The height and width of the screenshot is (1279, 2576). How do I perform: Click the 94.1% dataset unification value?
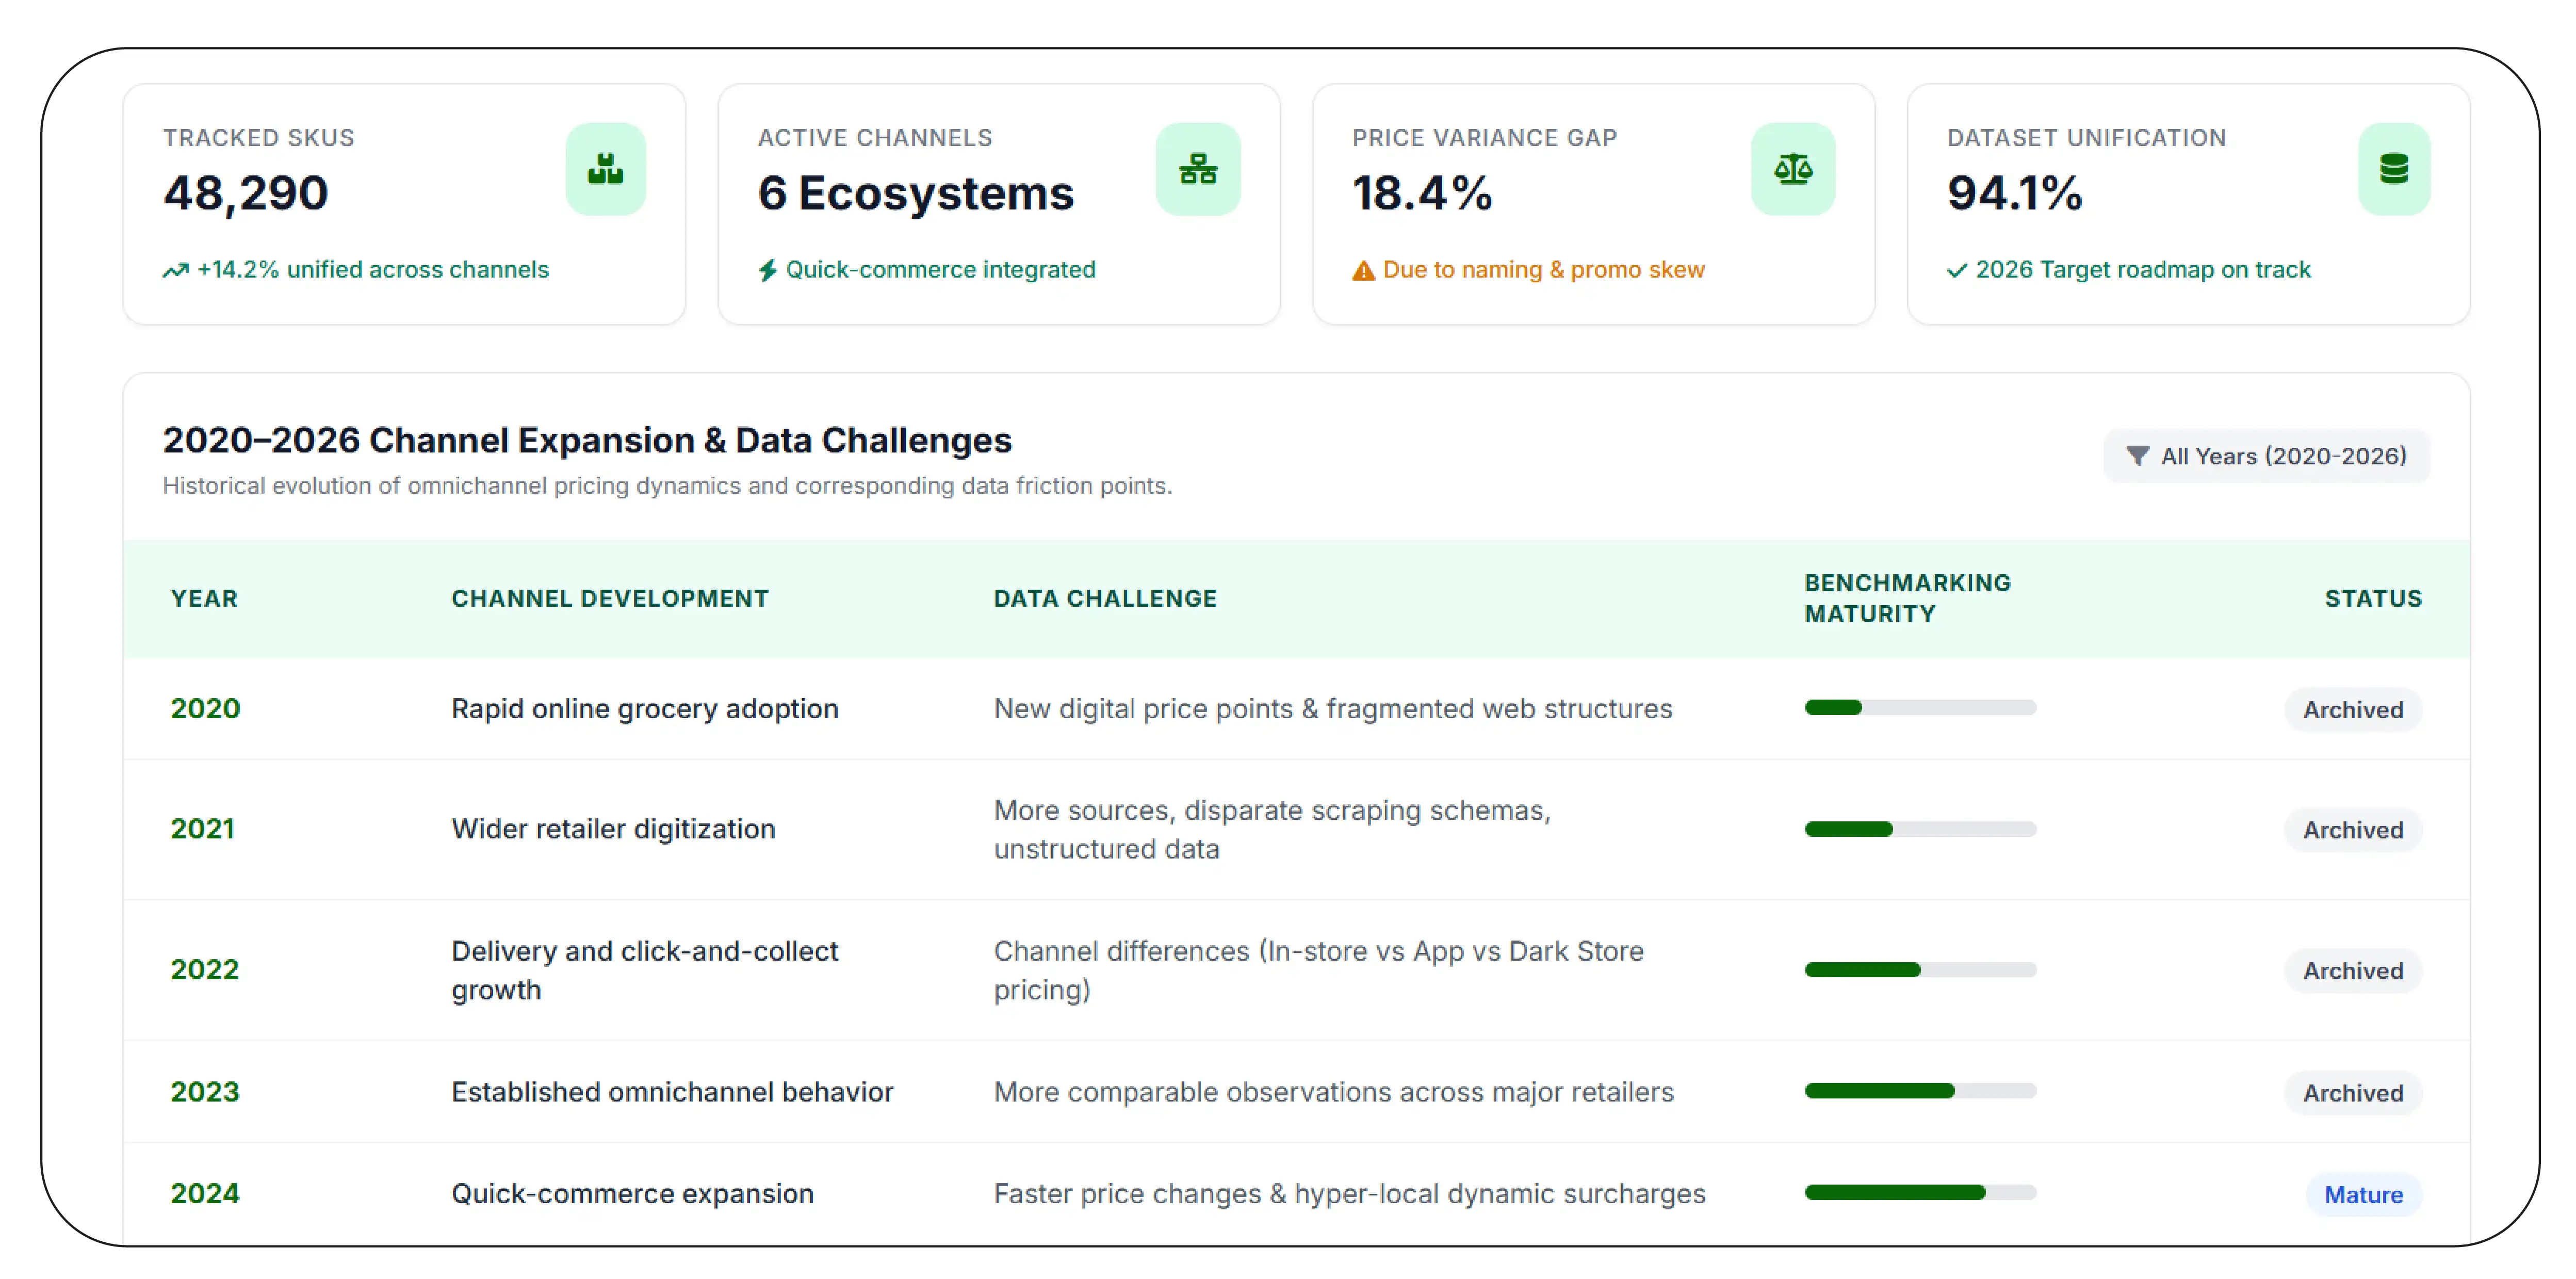(2014, 193)
